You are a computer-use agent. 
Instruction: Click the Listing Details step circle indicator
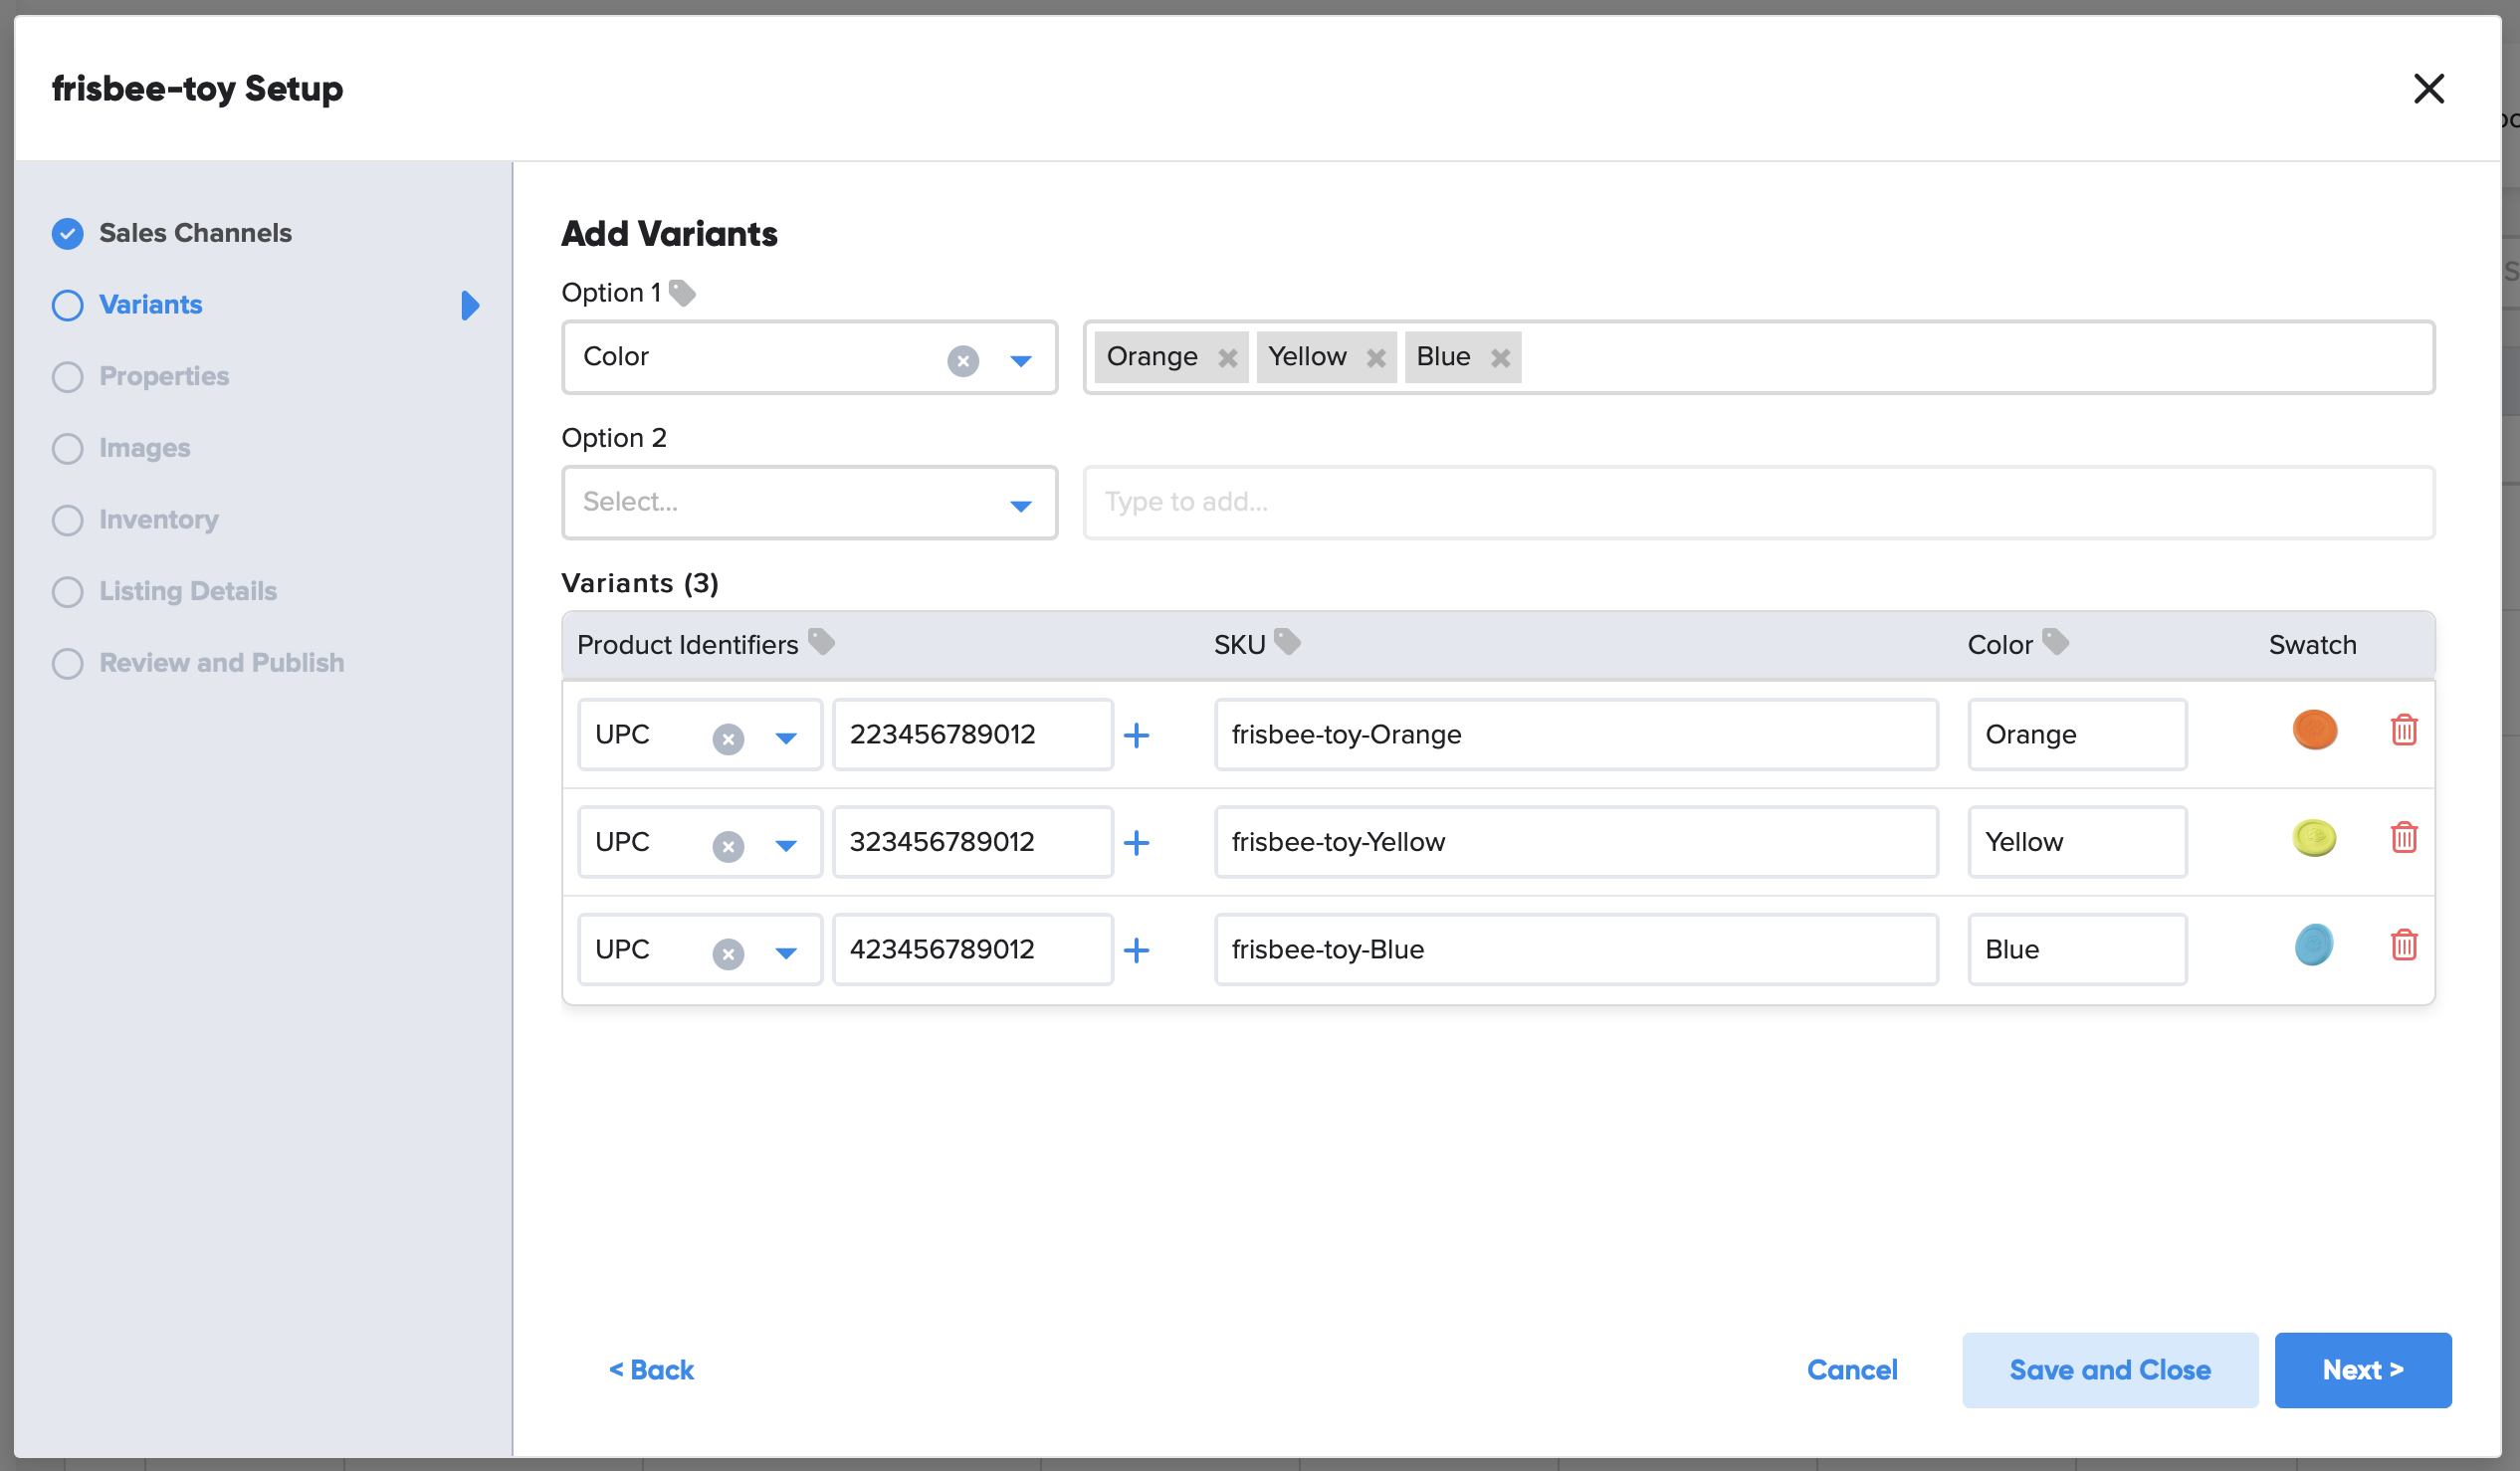pos(67,592)
